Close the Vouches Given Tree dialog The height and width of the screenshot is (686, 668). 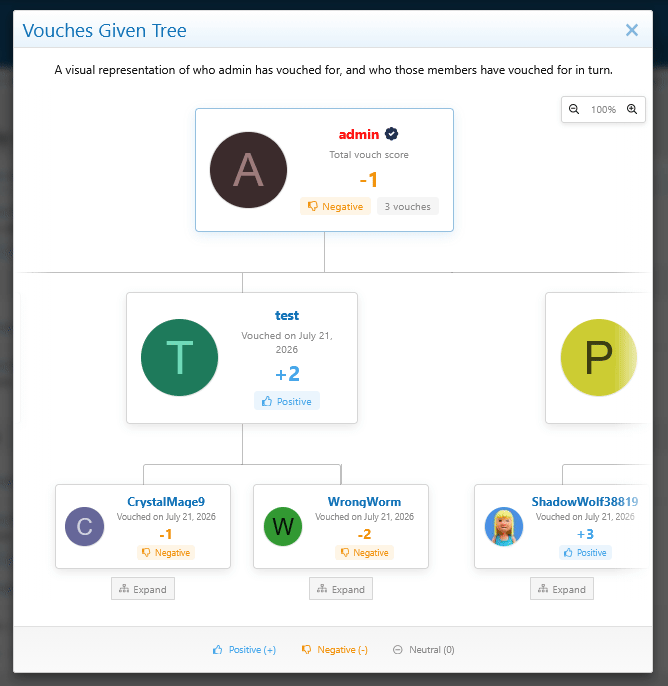pyautogui.click(x=632, y=30)
